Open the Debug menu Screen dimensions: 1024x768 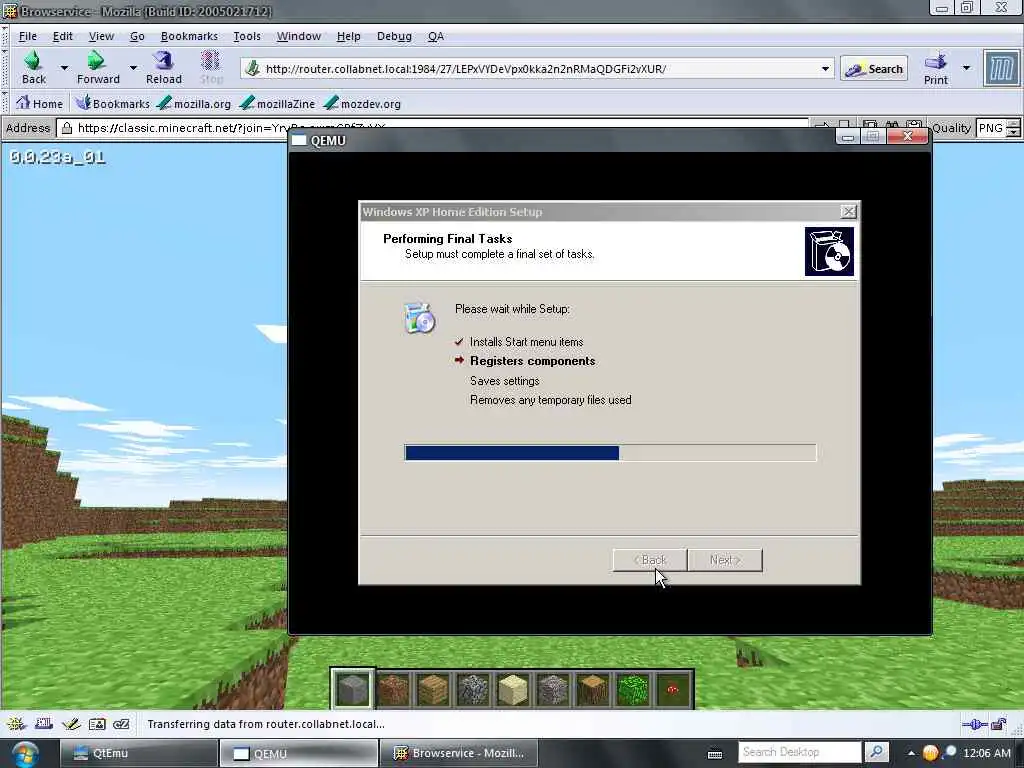394,36
